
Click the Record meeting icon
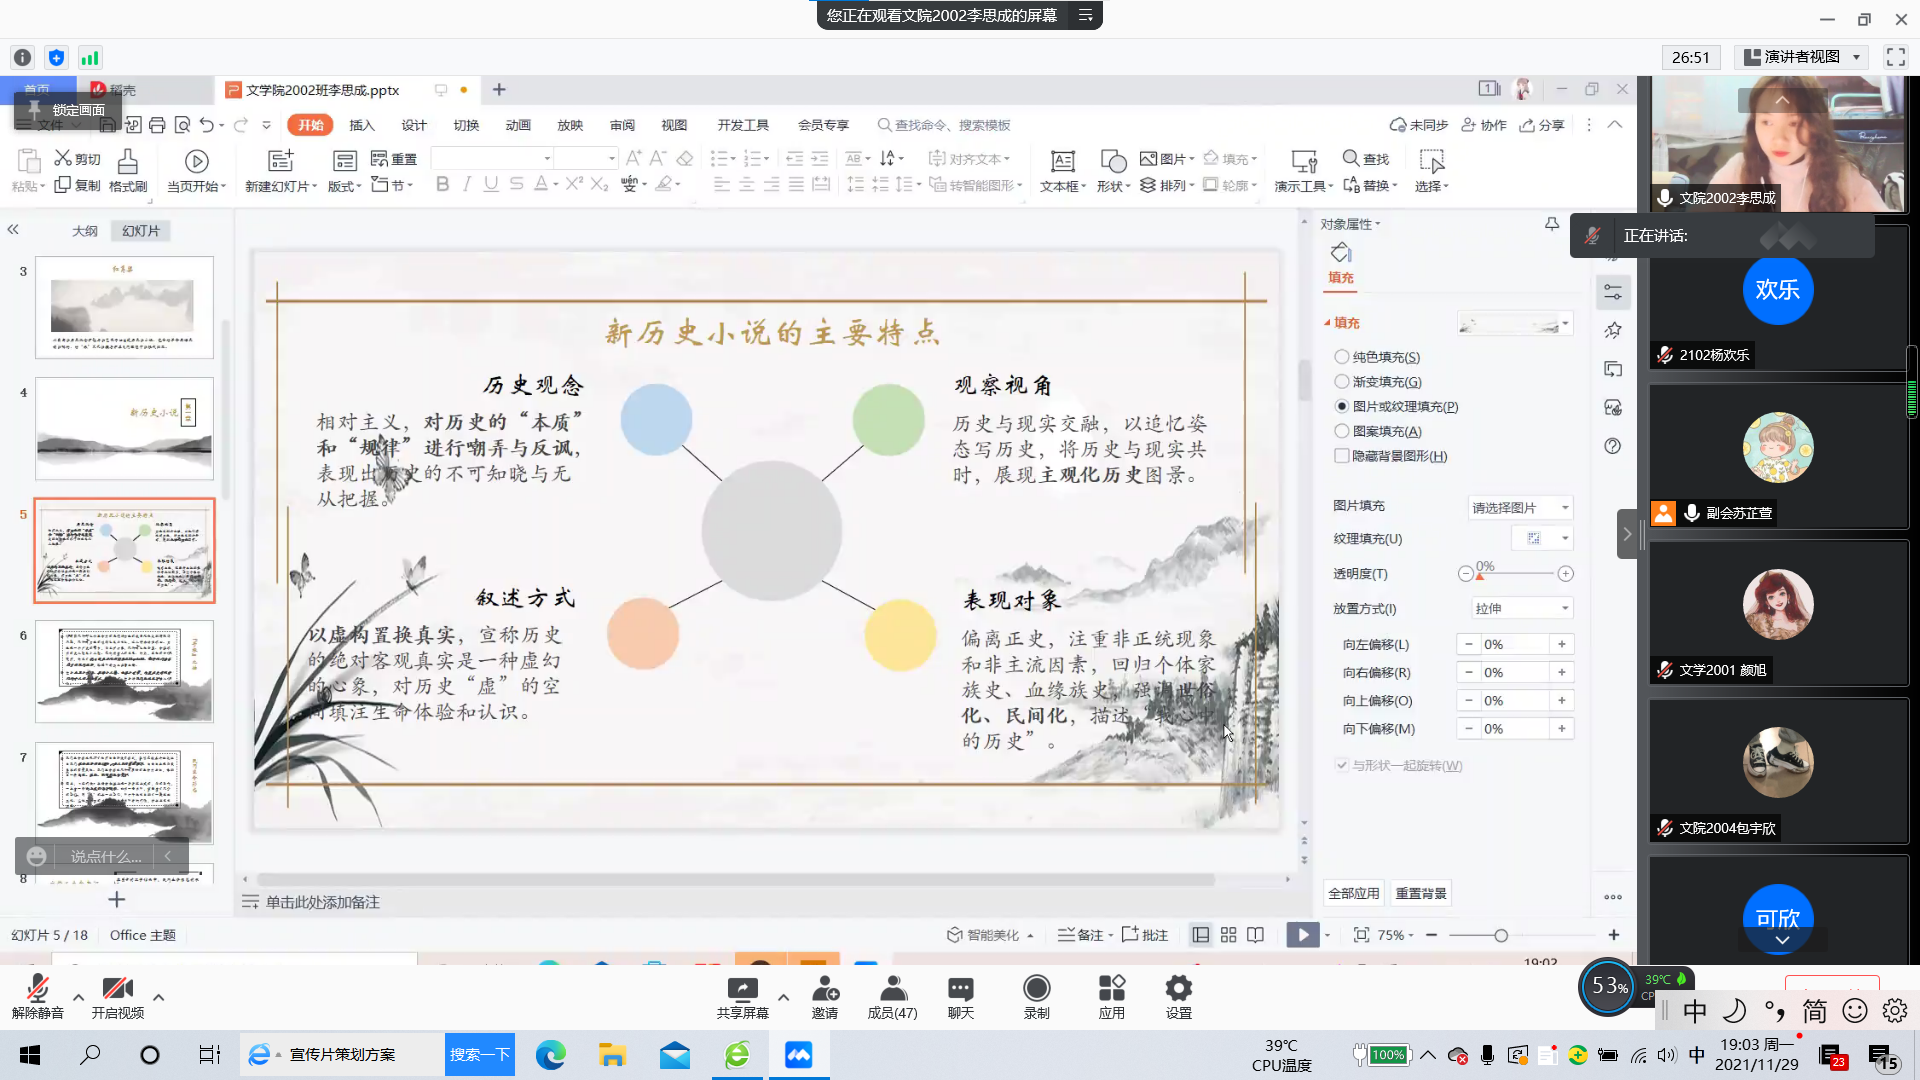(1036, 989)
